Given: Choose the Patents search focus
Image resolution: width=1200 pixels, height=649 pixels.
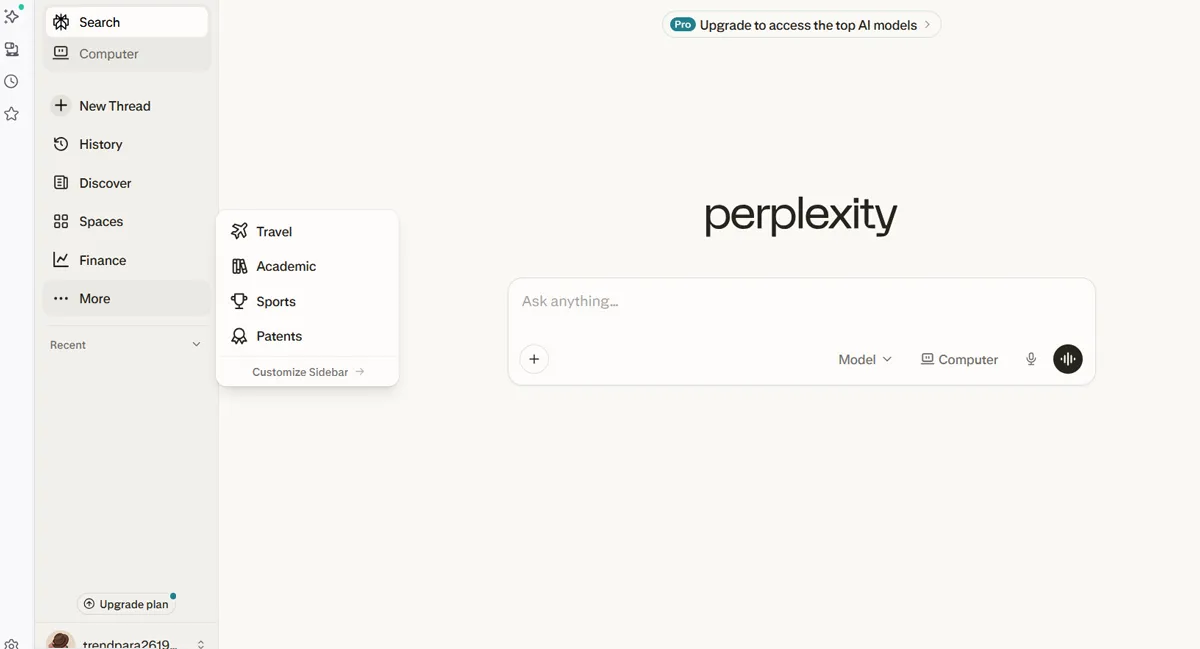Looking at the screenshot, I should (x=278, y=336).
